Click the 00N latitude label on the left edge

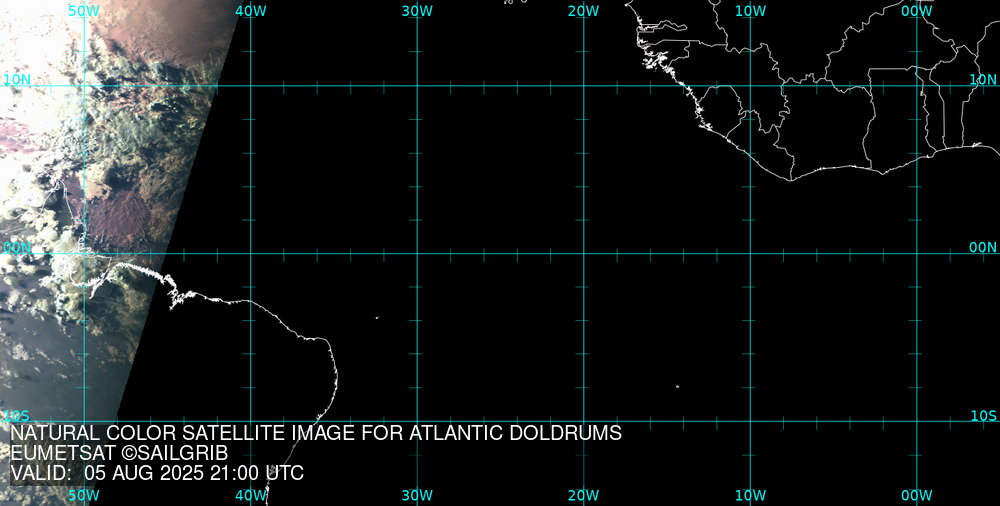pos(17,247)
